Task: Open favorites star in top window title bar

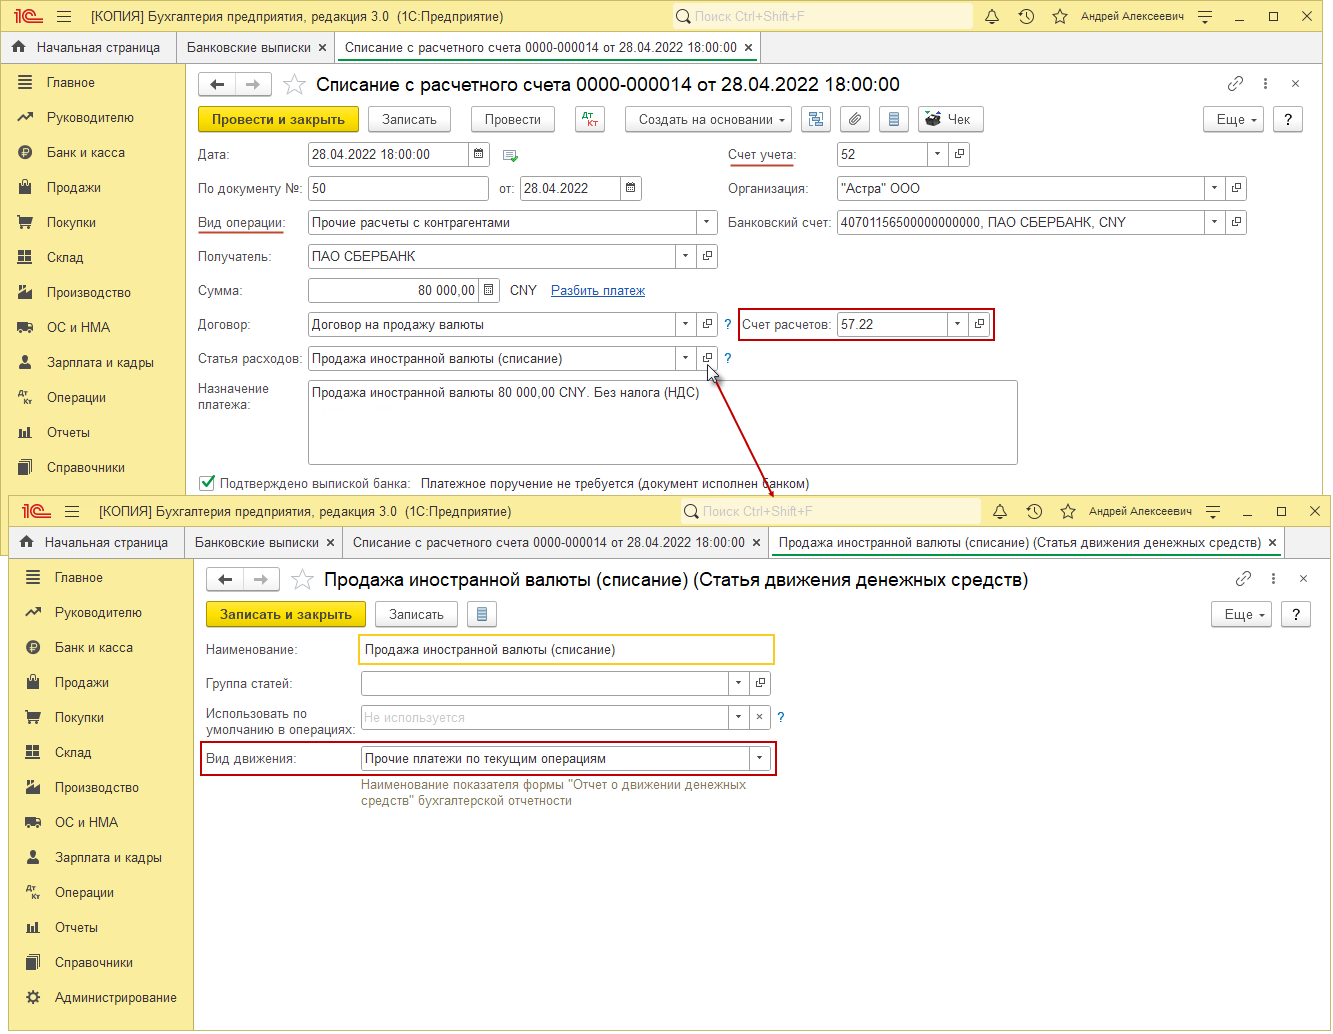Action: (1060, 17)
